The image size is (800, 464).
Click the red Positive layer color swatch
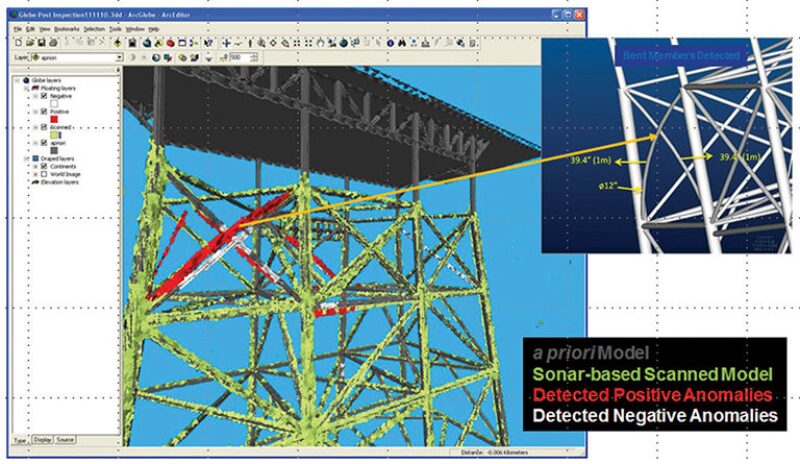click(55, 119)
